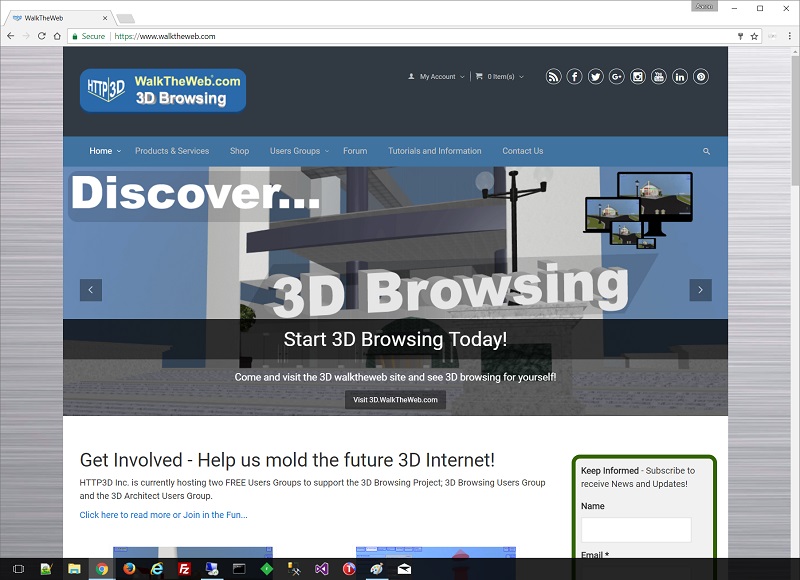Open the LinkedIn social icon
Image resolution: width=800 pixels, height=580 pixels.
[x=680, y=77]
